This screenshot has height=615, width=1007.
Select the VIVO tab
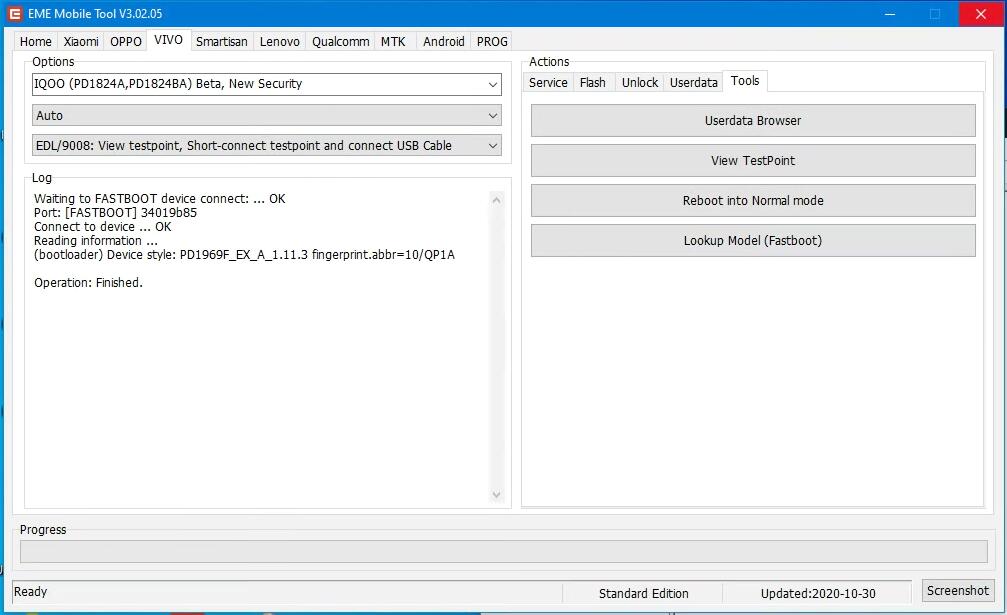(168, 40)
